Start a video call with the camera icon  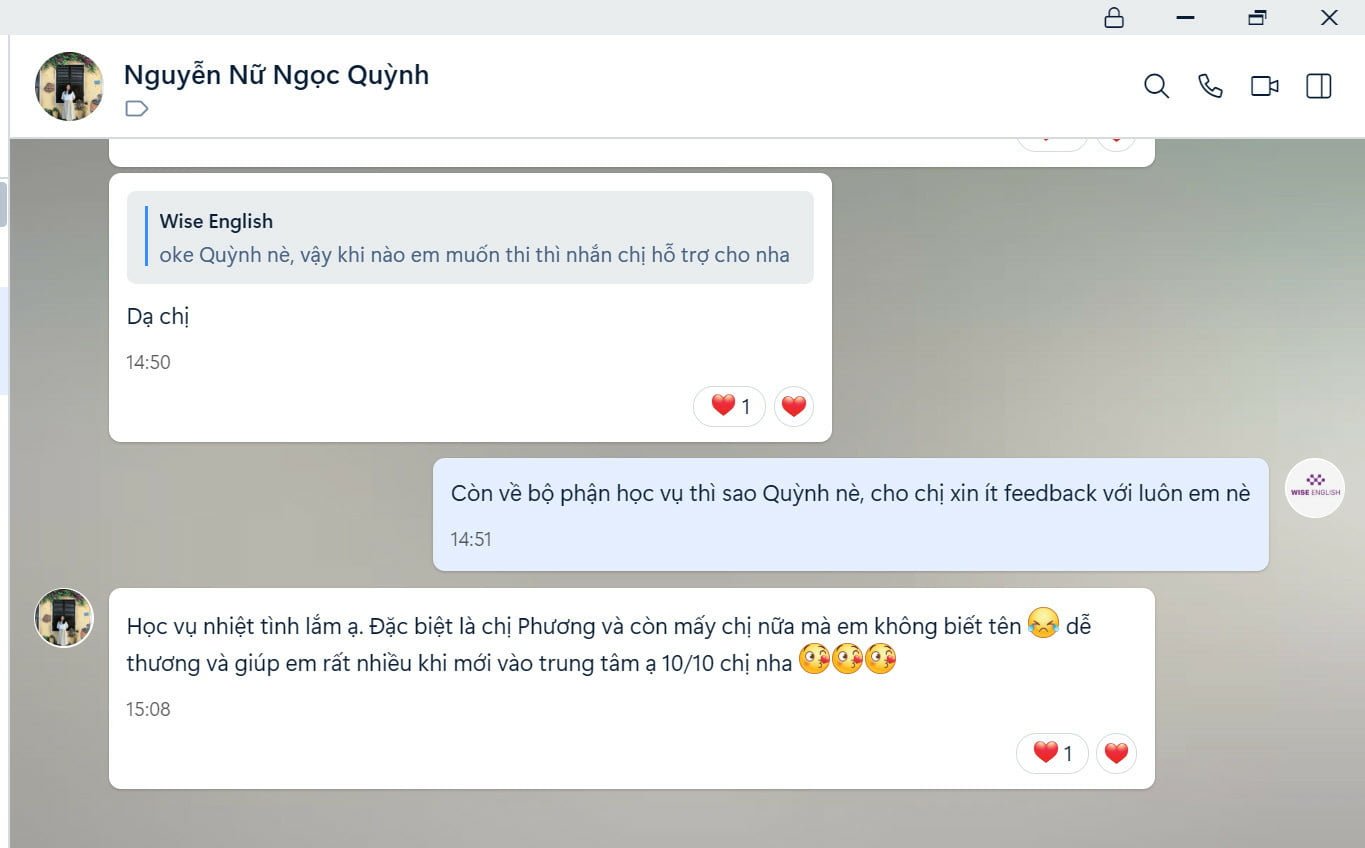pos(1265,86)
